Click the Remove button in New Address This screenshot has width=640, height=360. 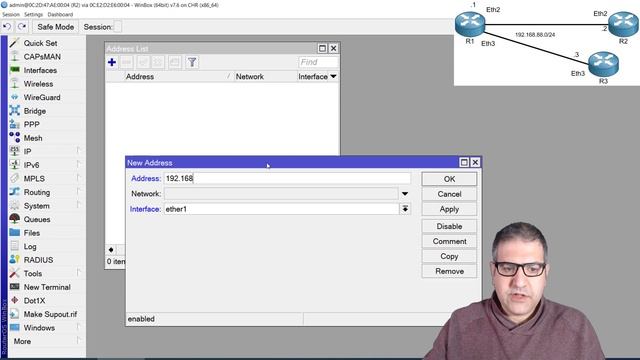449,271
